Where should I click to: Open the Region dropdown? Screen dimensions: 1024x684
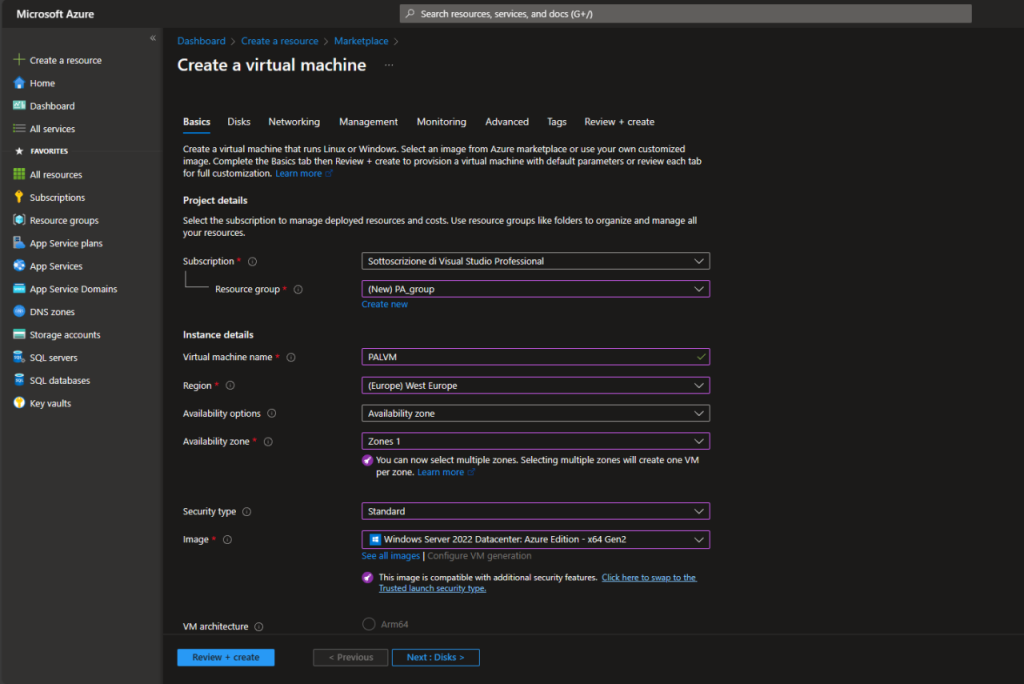[x=535, y=384]
